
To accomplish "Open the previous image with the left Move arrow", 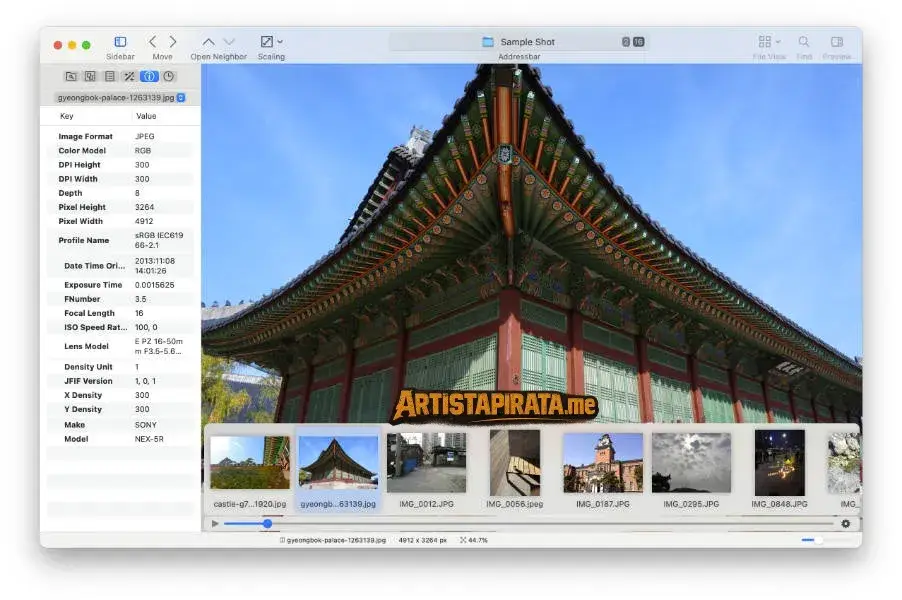I will pos(153,41).
